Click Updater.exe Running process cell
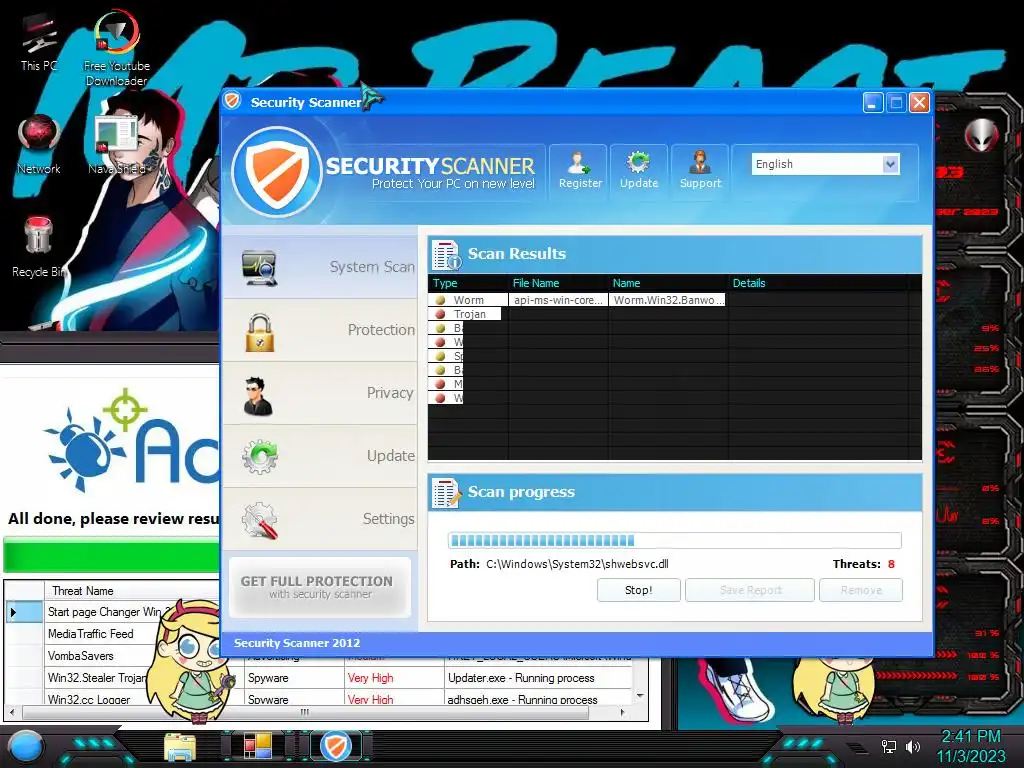This screenshot has width=1024, height=768. pos(538,678)
